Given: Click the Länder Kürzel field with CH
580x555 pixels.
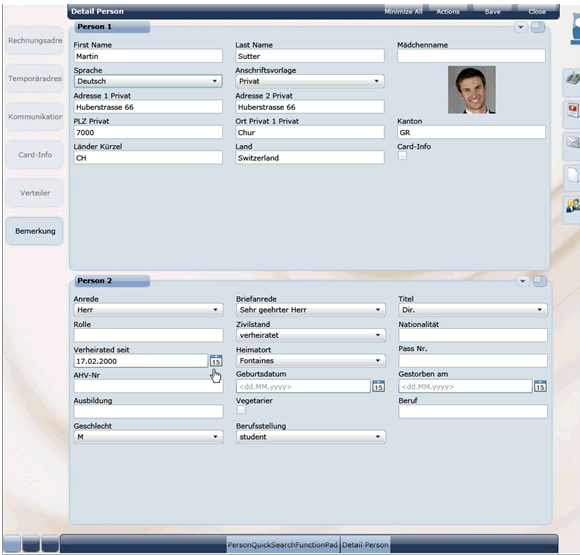Looking at the screenshot, I should [148, 158].
